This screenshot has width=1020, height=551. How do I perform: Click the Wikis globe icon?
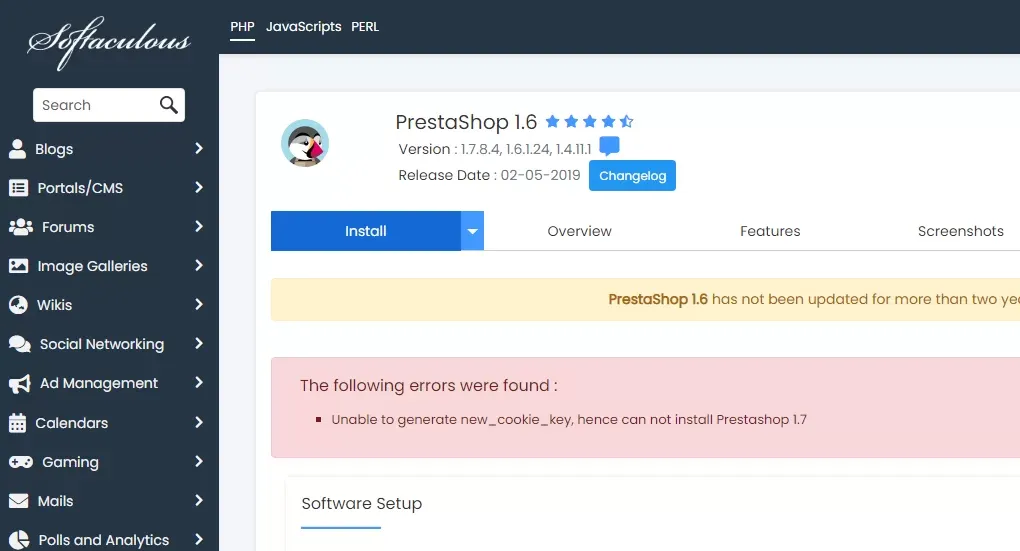[x=18, y=304]
